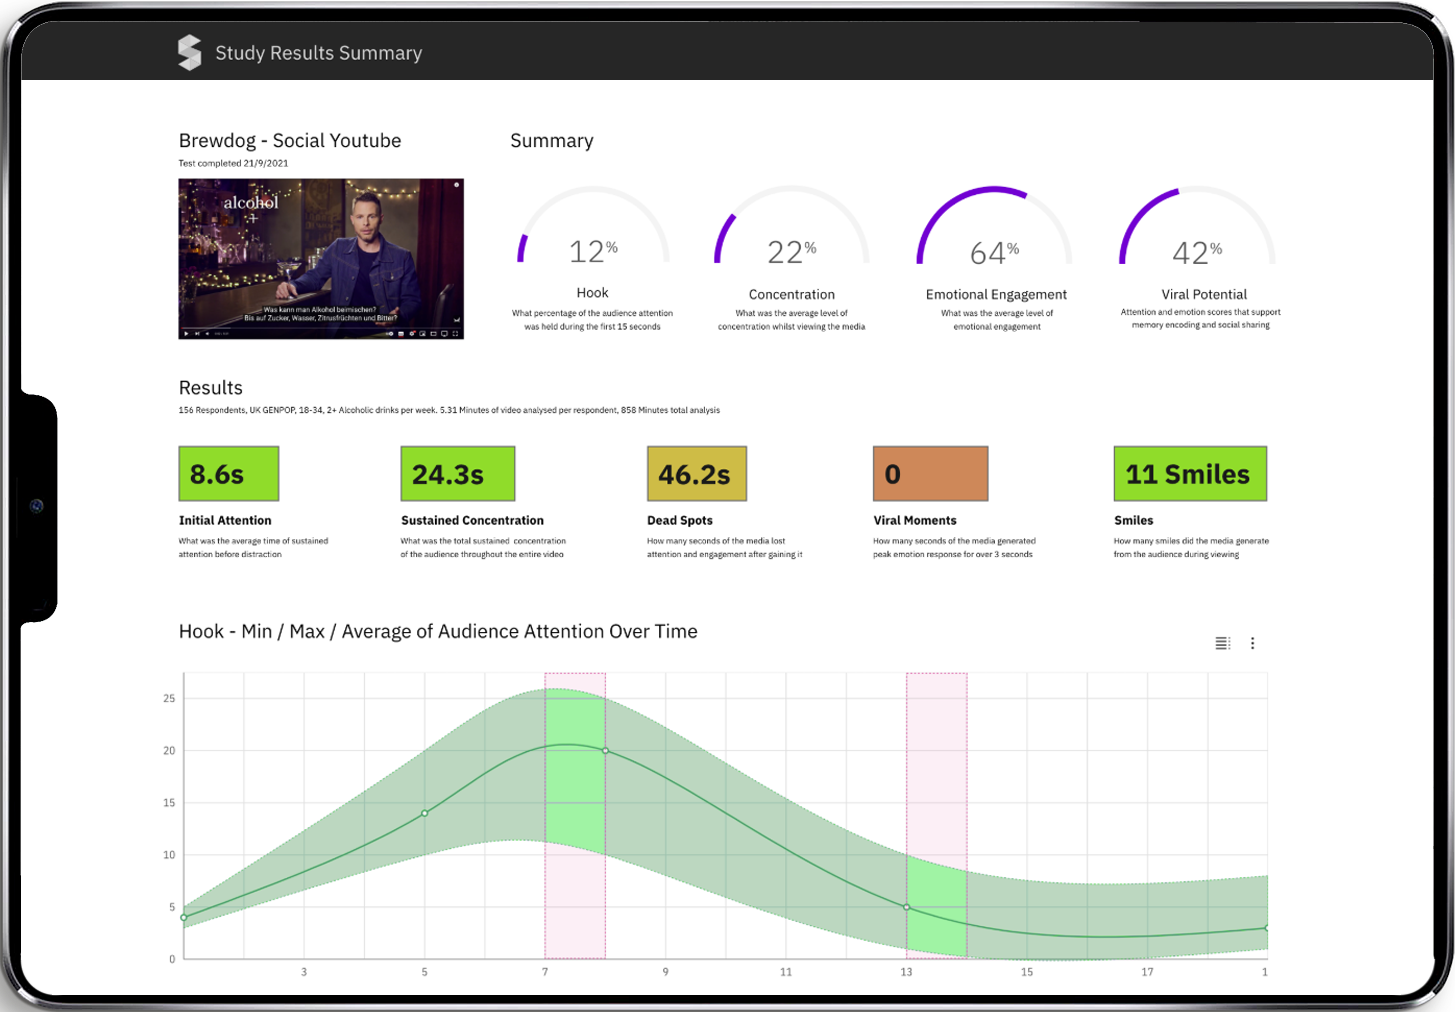Click the y-axis label 25
The image size is (1455, 1012).
coord(169,699)
